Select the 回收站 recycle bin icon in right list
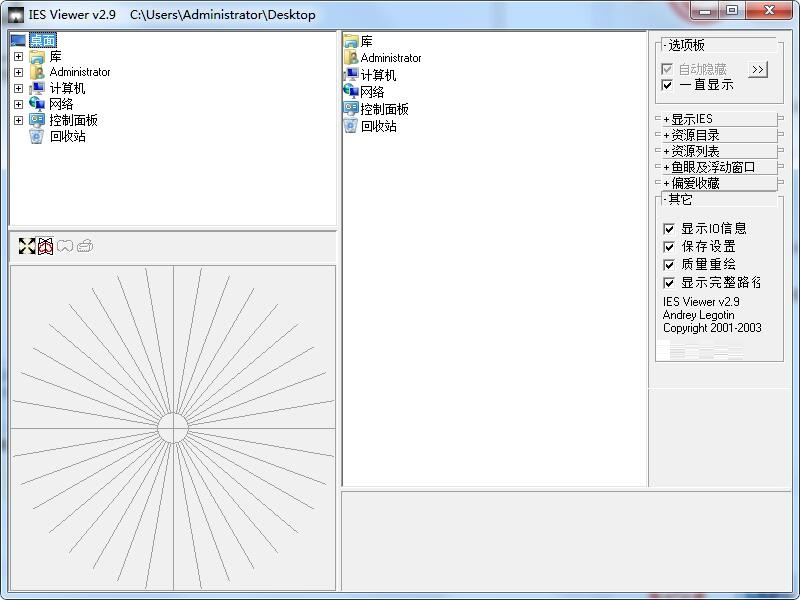This screenshot has width=800, height=600. 351,126
